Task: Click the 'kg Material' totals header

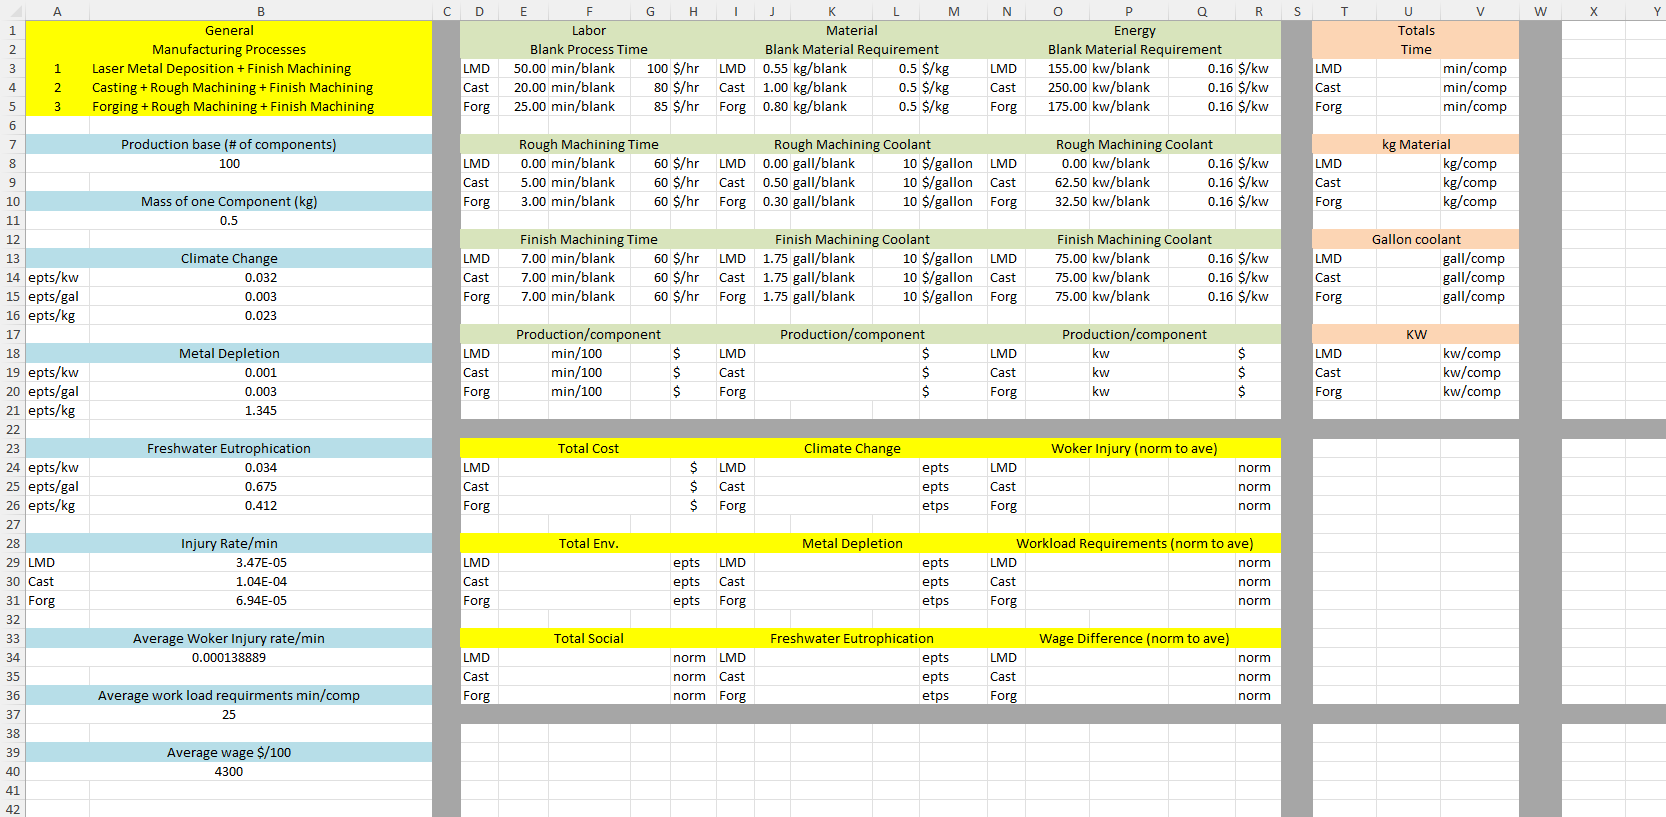Action: (x=1416, y=144)
